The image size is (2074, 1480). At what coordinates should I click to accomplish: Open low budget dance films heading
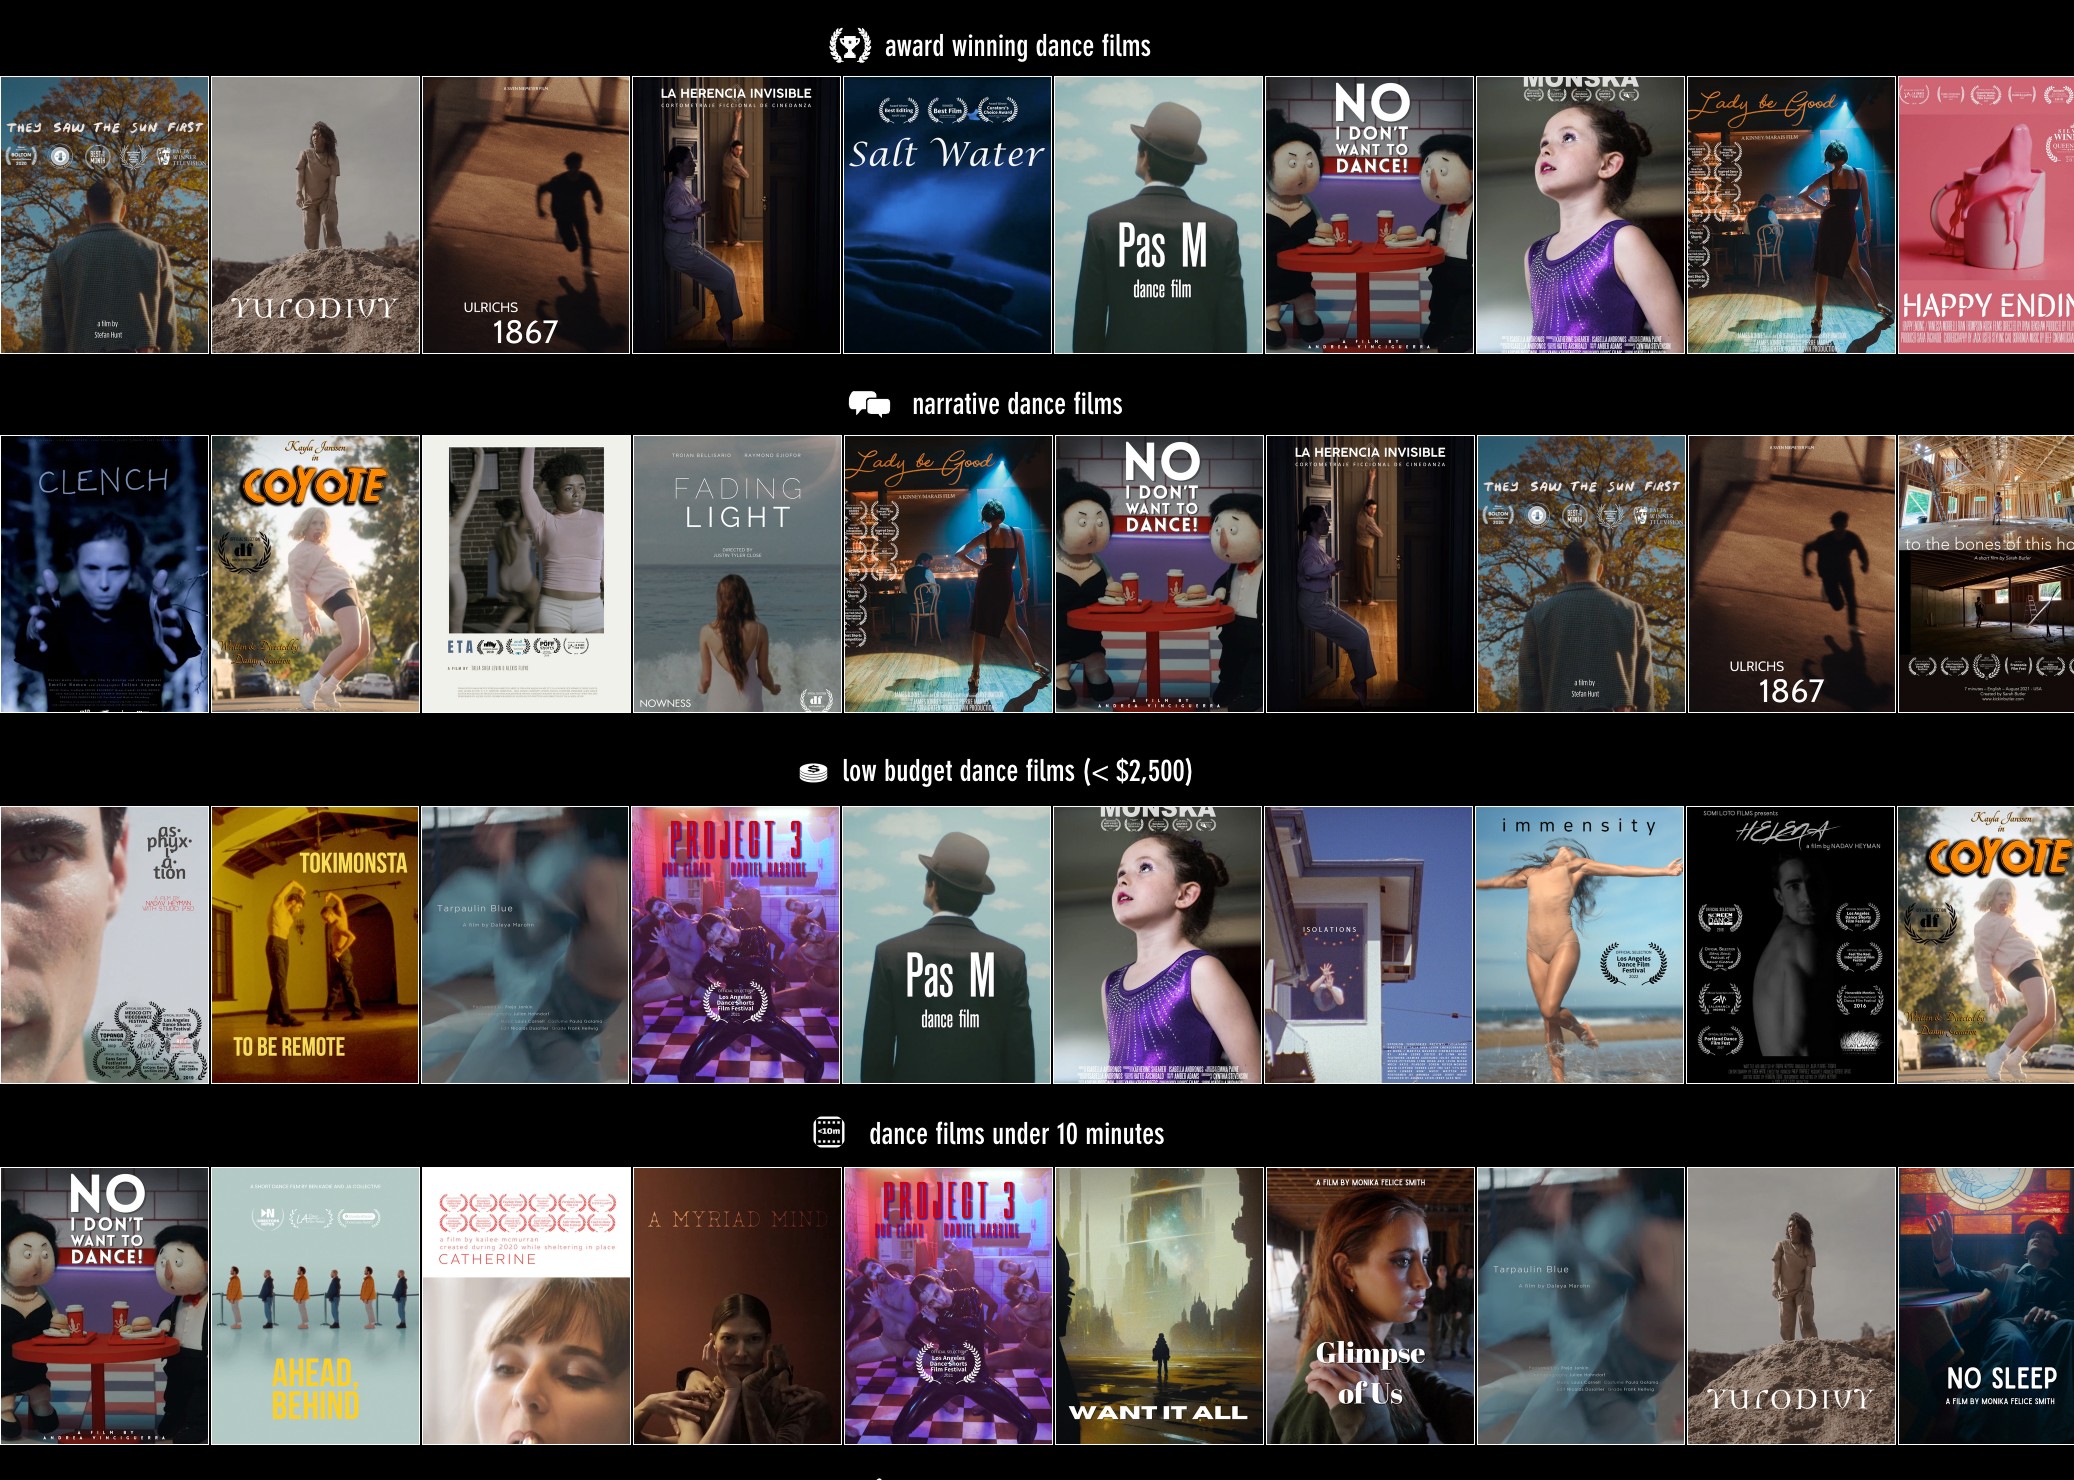[1016, 771]
